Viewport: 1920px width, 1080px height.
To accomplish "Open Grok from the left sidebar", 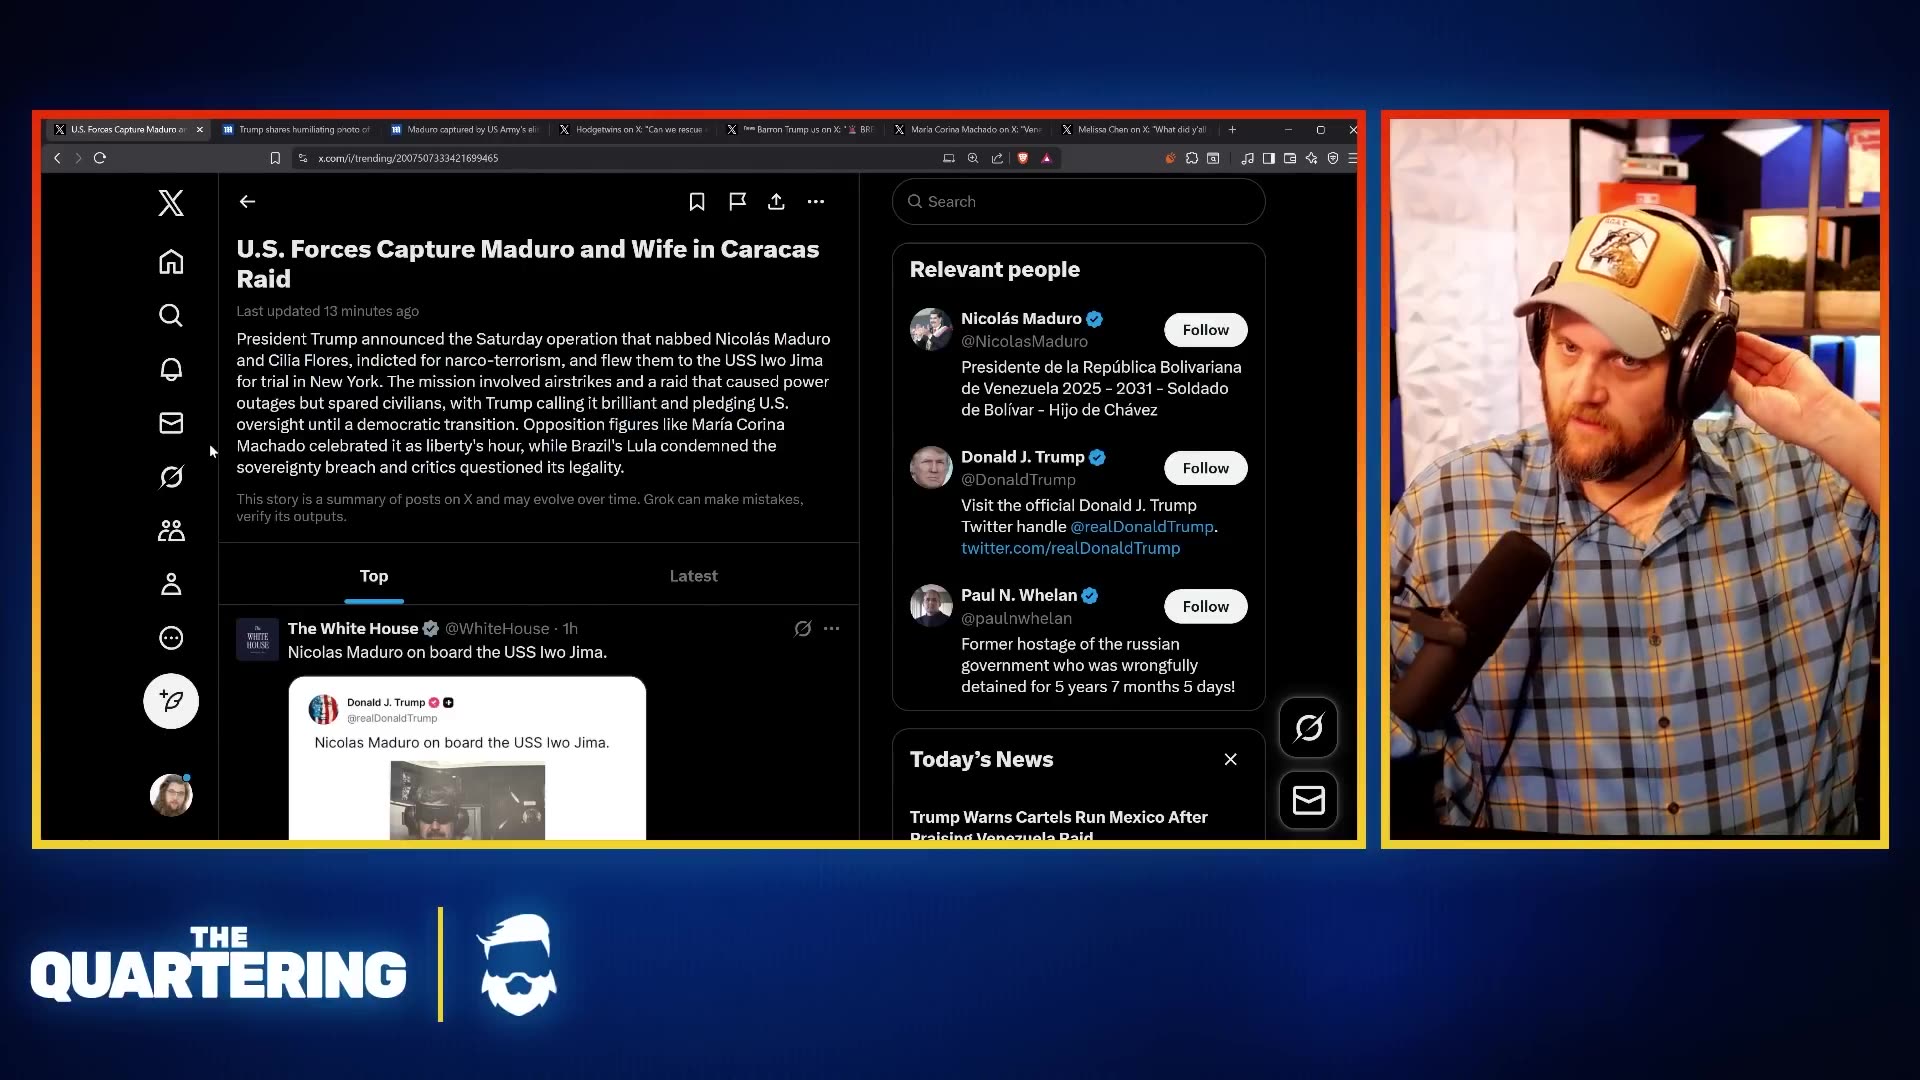I will pyautogui.click(x=171, y=477).
